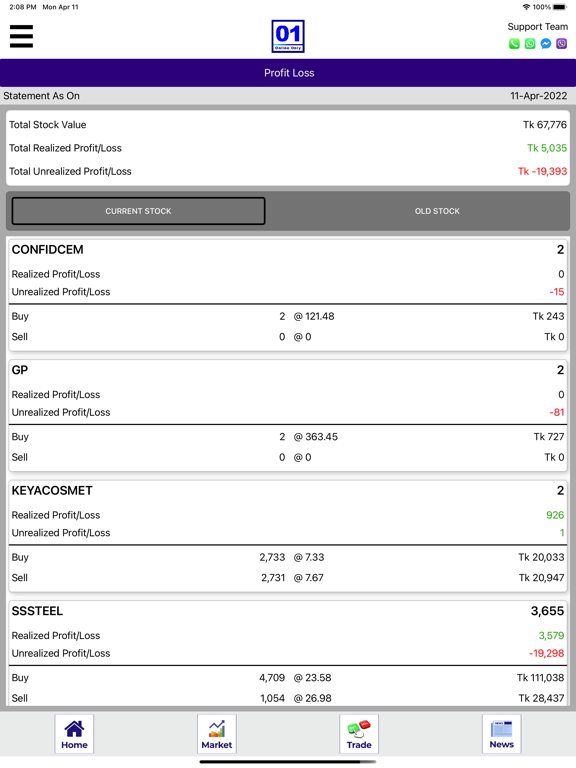The image size is (576, 768).
Task: Click CONFIDCEM buy amount Tk 243
Action: click(x=548, y=316)
